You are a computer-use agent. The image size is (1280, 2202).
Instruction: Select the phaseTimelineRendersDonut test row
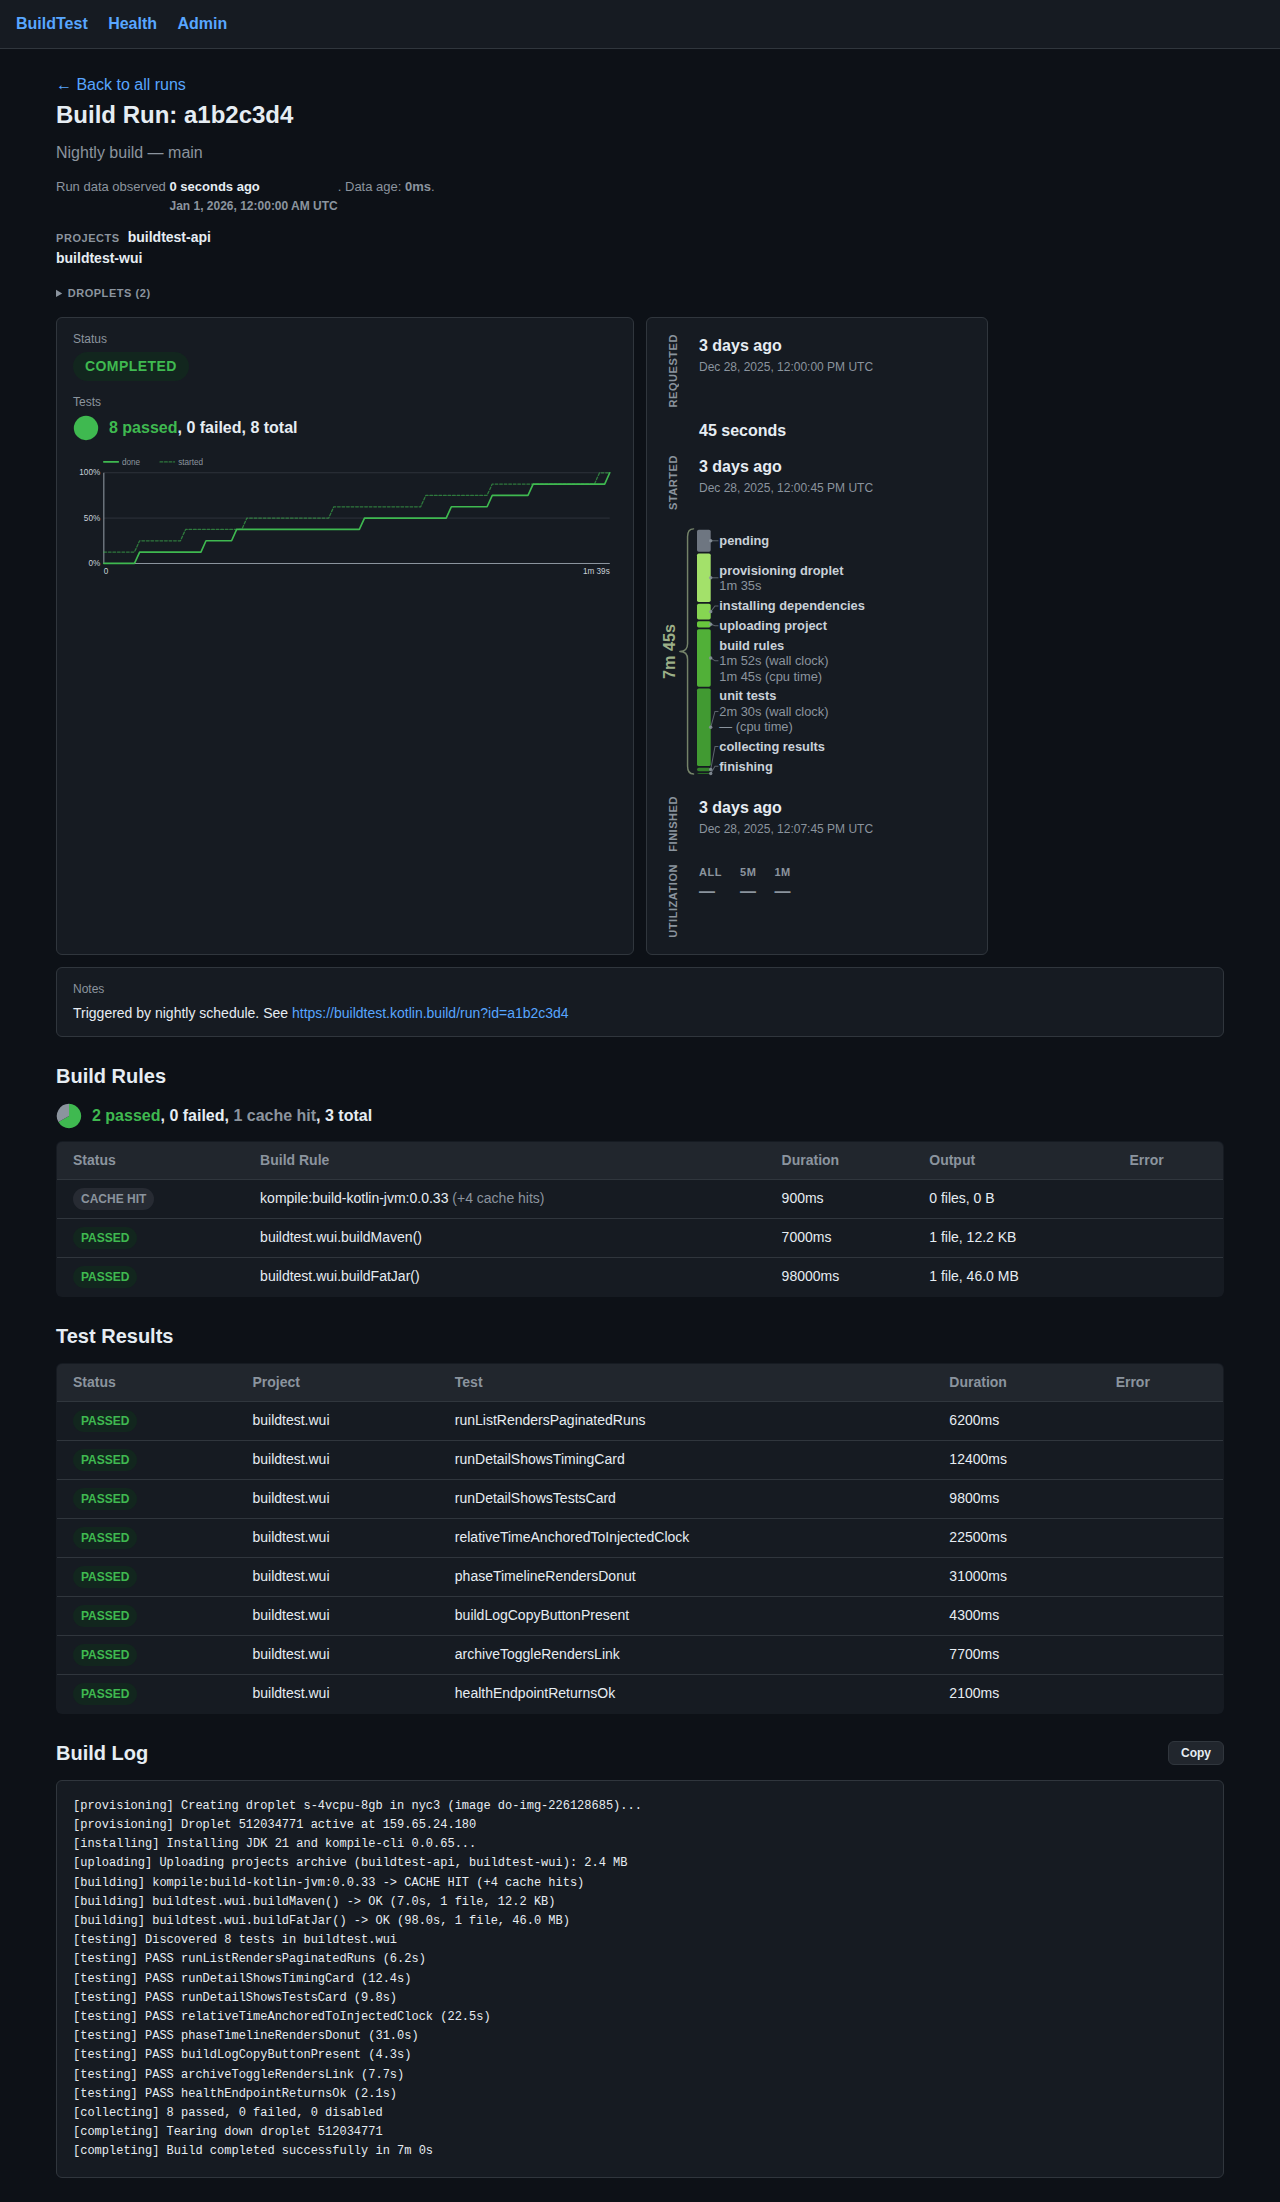click(640, 1577)
